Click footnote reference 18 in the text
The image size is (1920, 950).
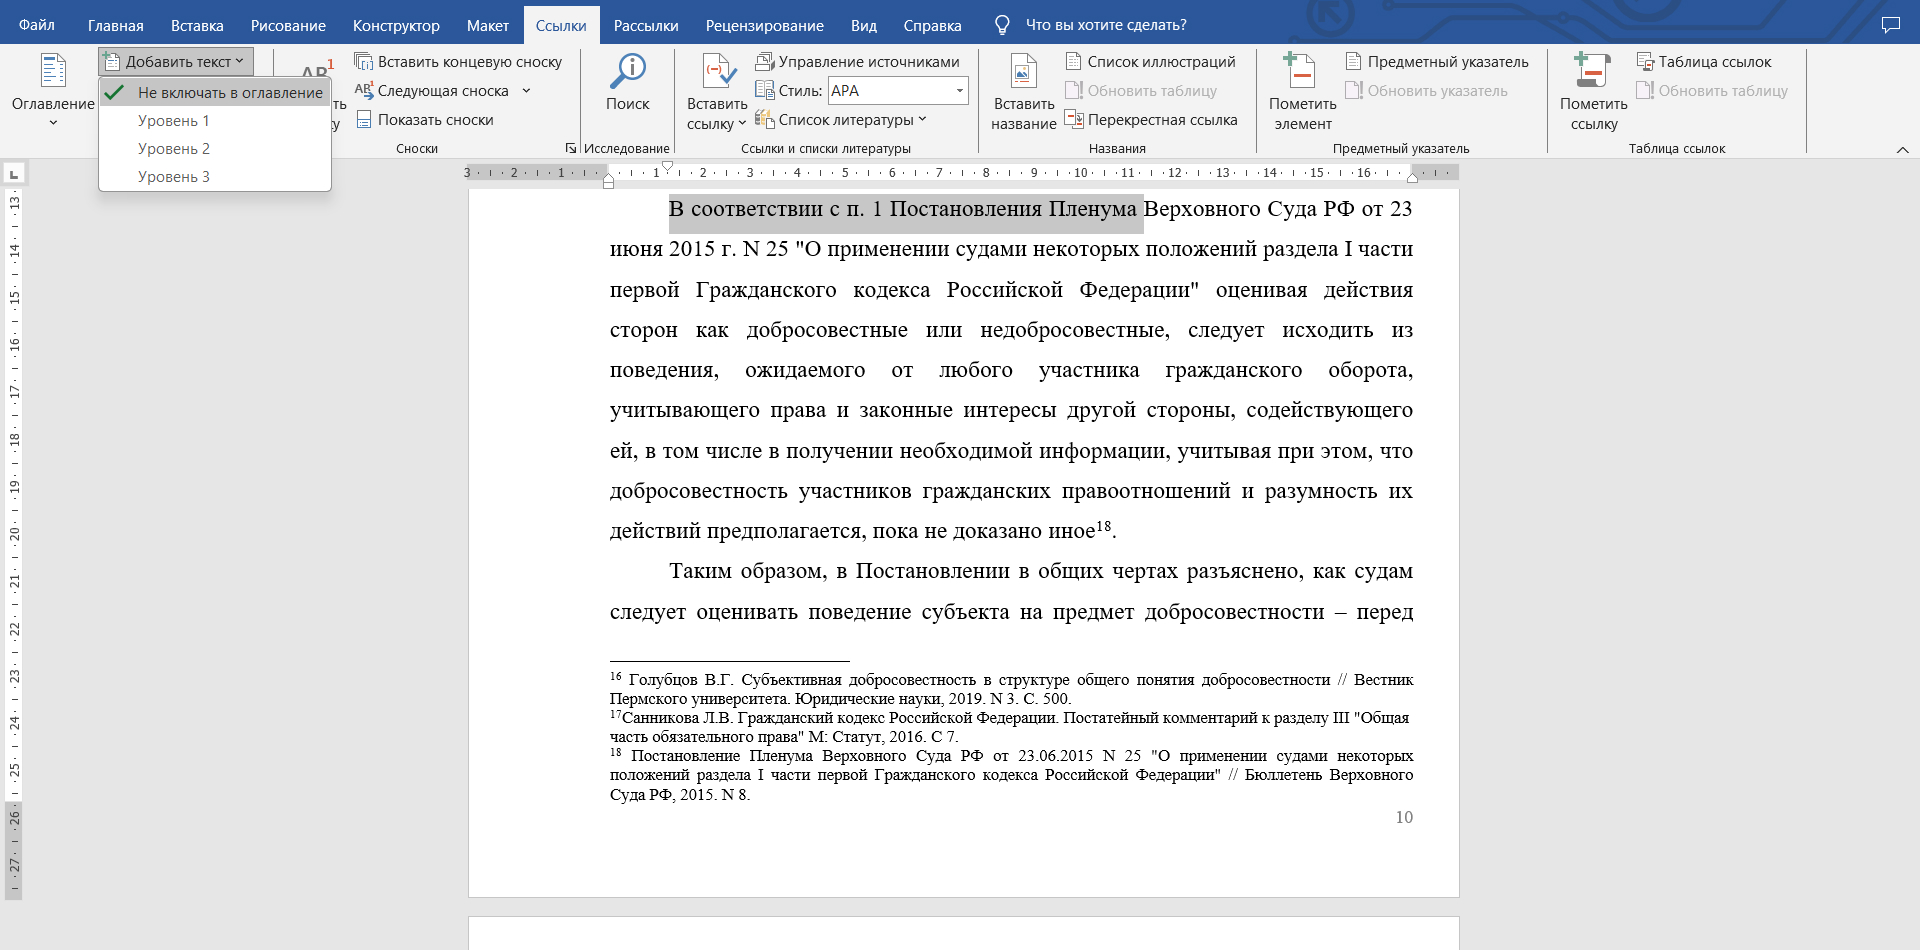(1104, 525)
